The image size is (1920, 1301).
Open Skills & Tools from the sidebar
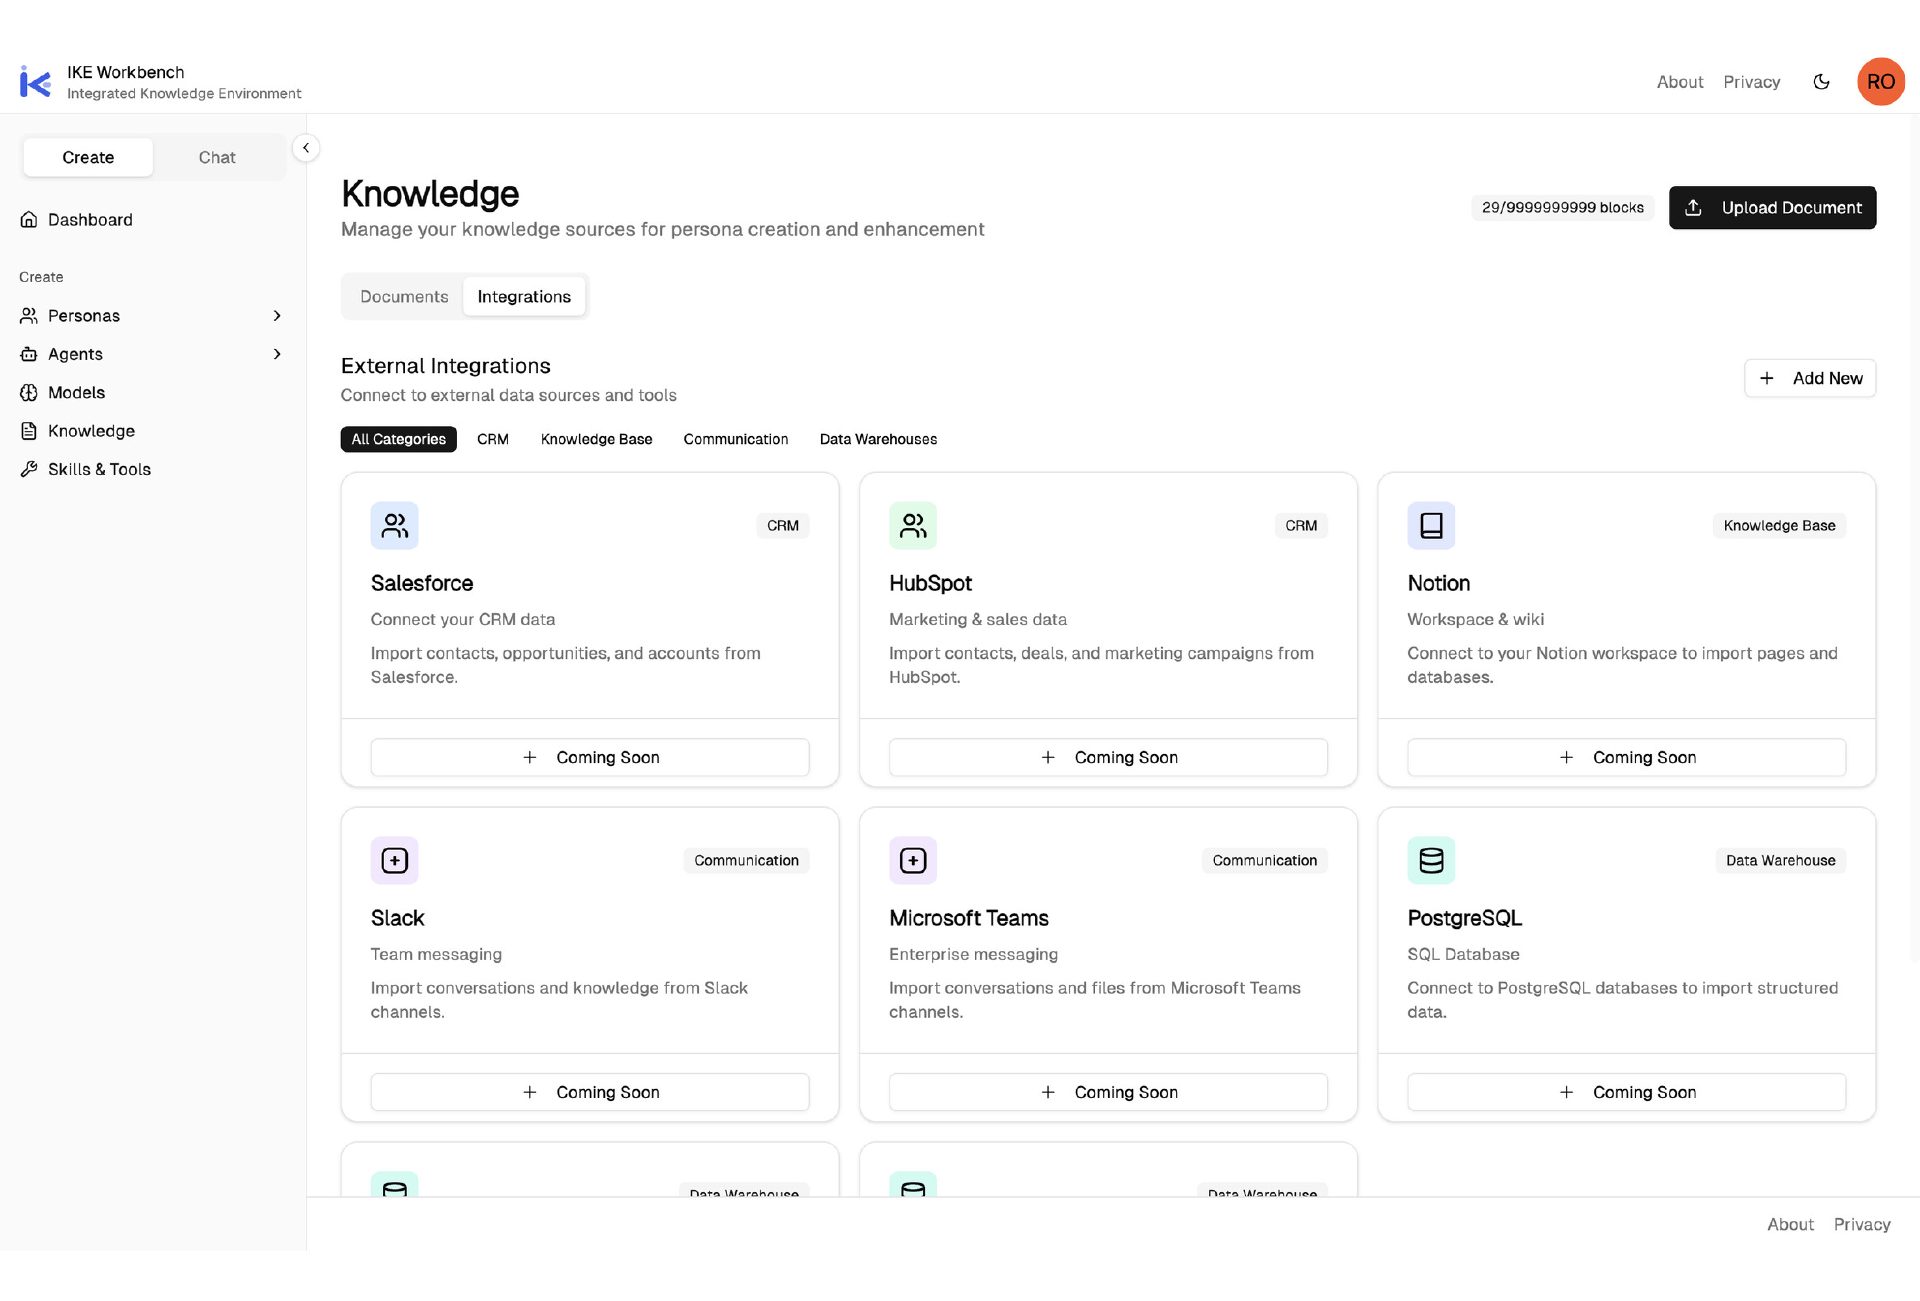click(x=153, y=469)
